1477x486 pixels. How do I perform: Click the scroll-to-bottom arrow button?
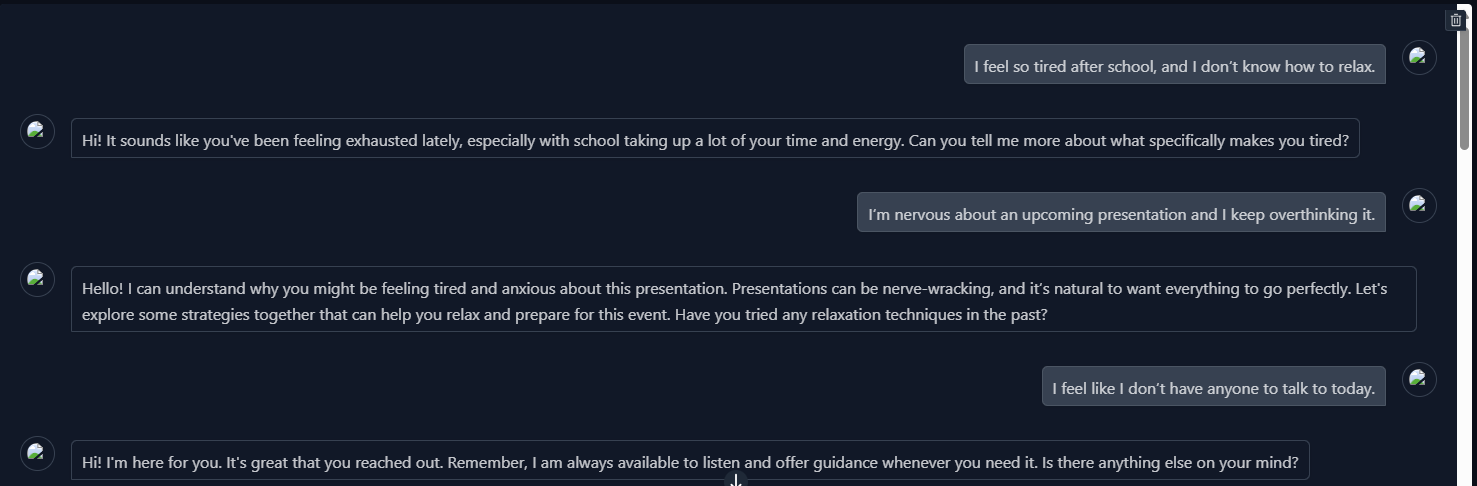click(x=736, y=481)
